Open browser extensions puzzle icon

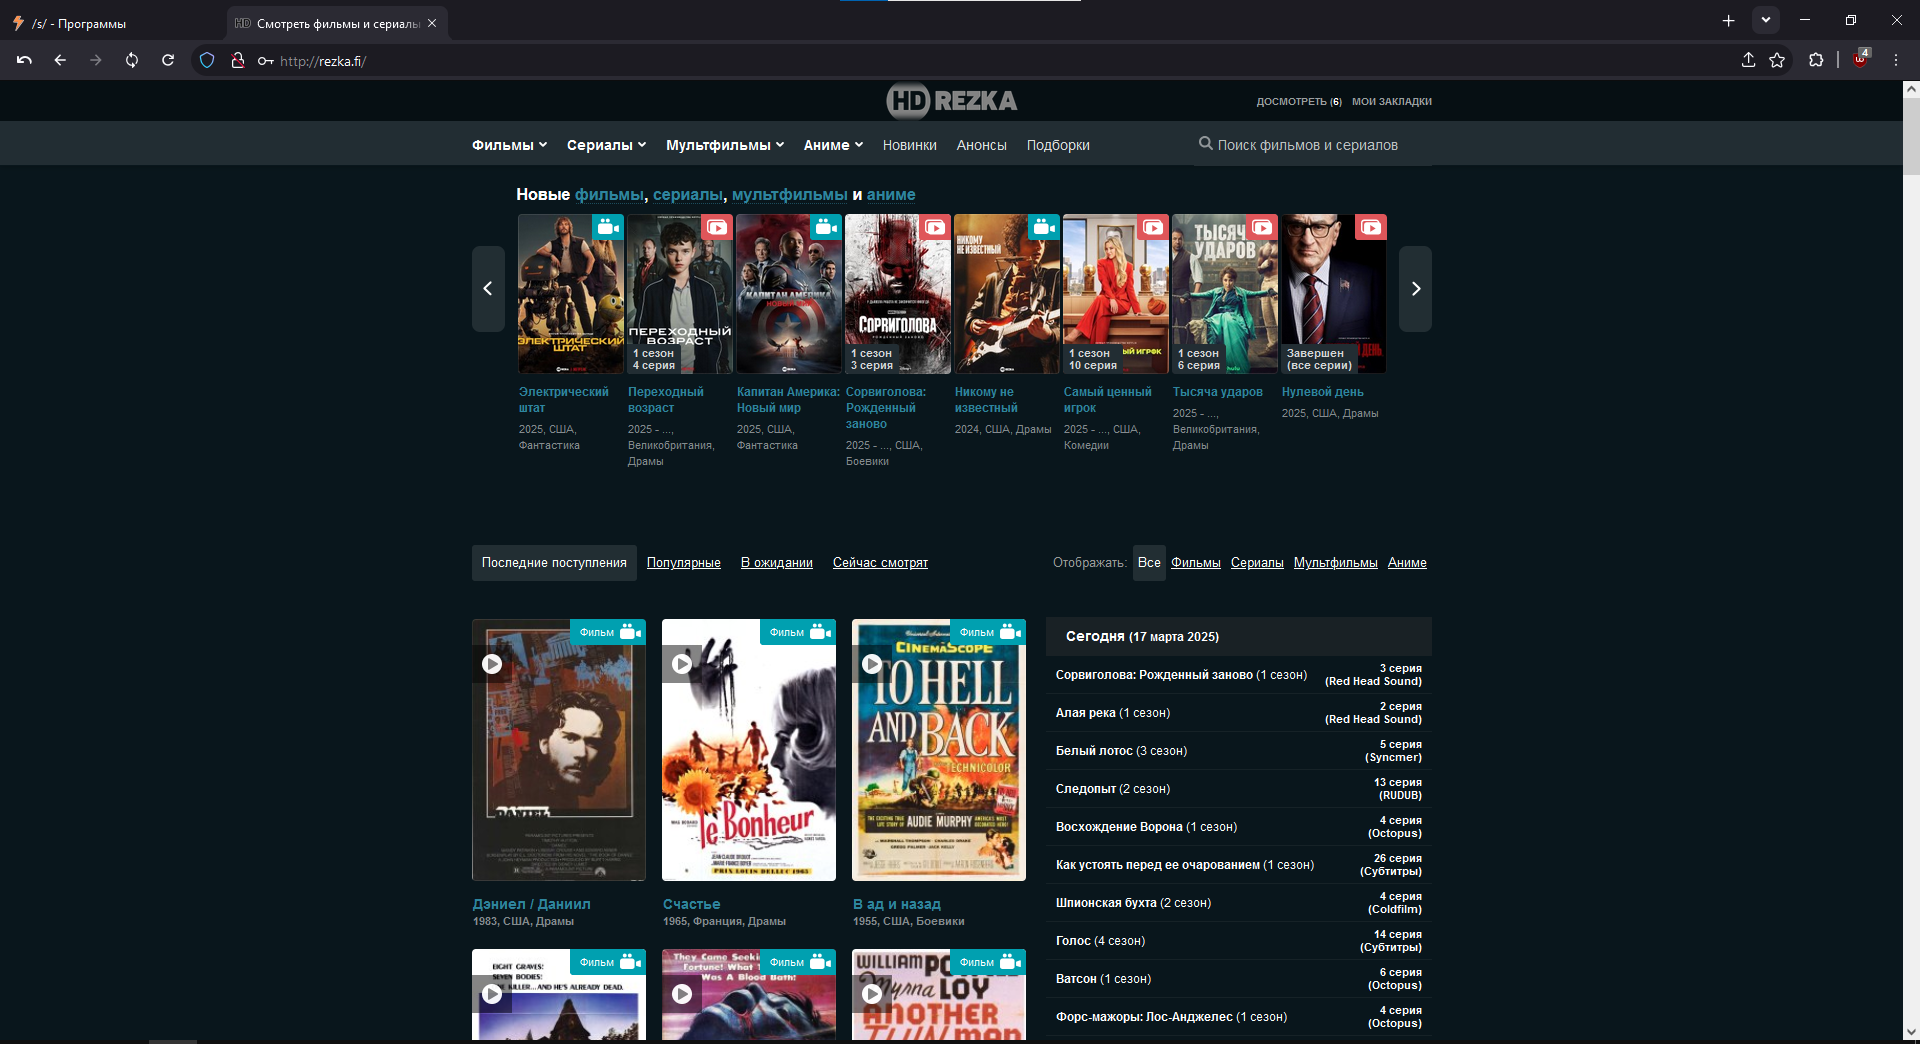(x=1816, y=60)
